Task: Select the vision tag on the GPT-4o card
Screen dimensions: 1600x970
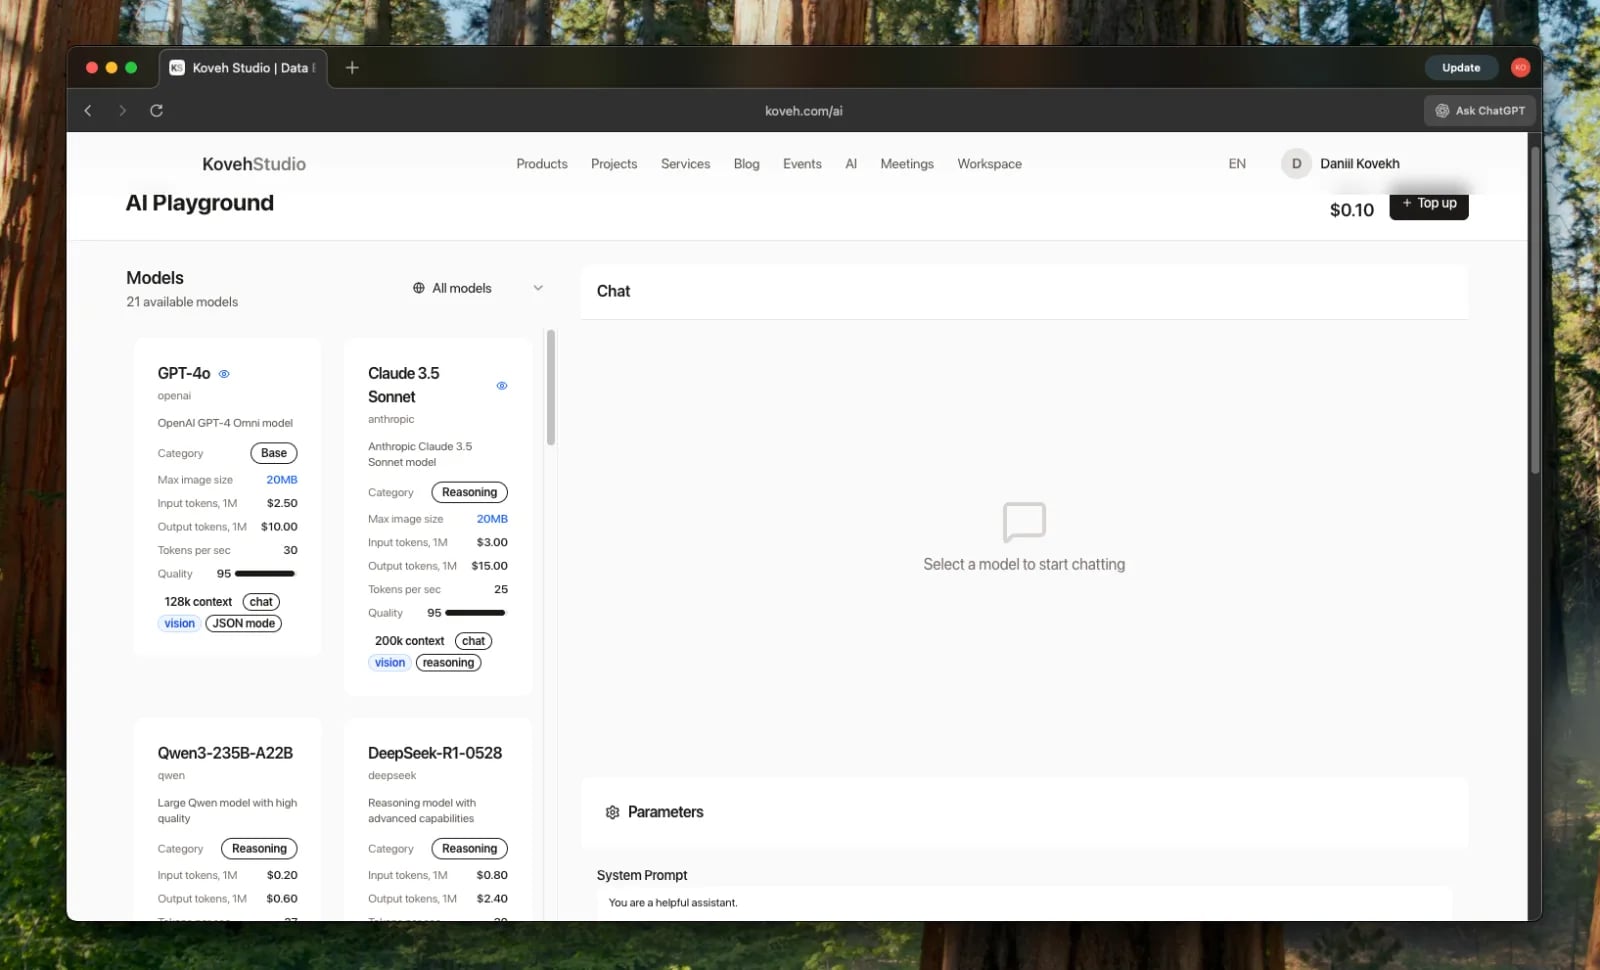Action: pyautogui.click(x=179, y=623)
